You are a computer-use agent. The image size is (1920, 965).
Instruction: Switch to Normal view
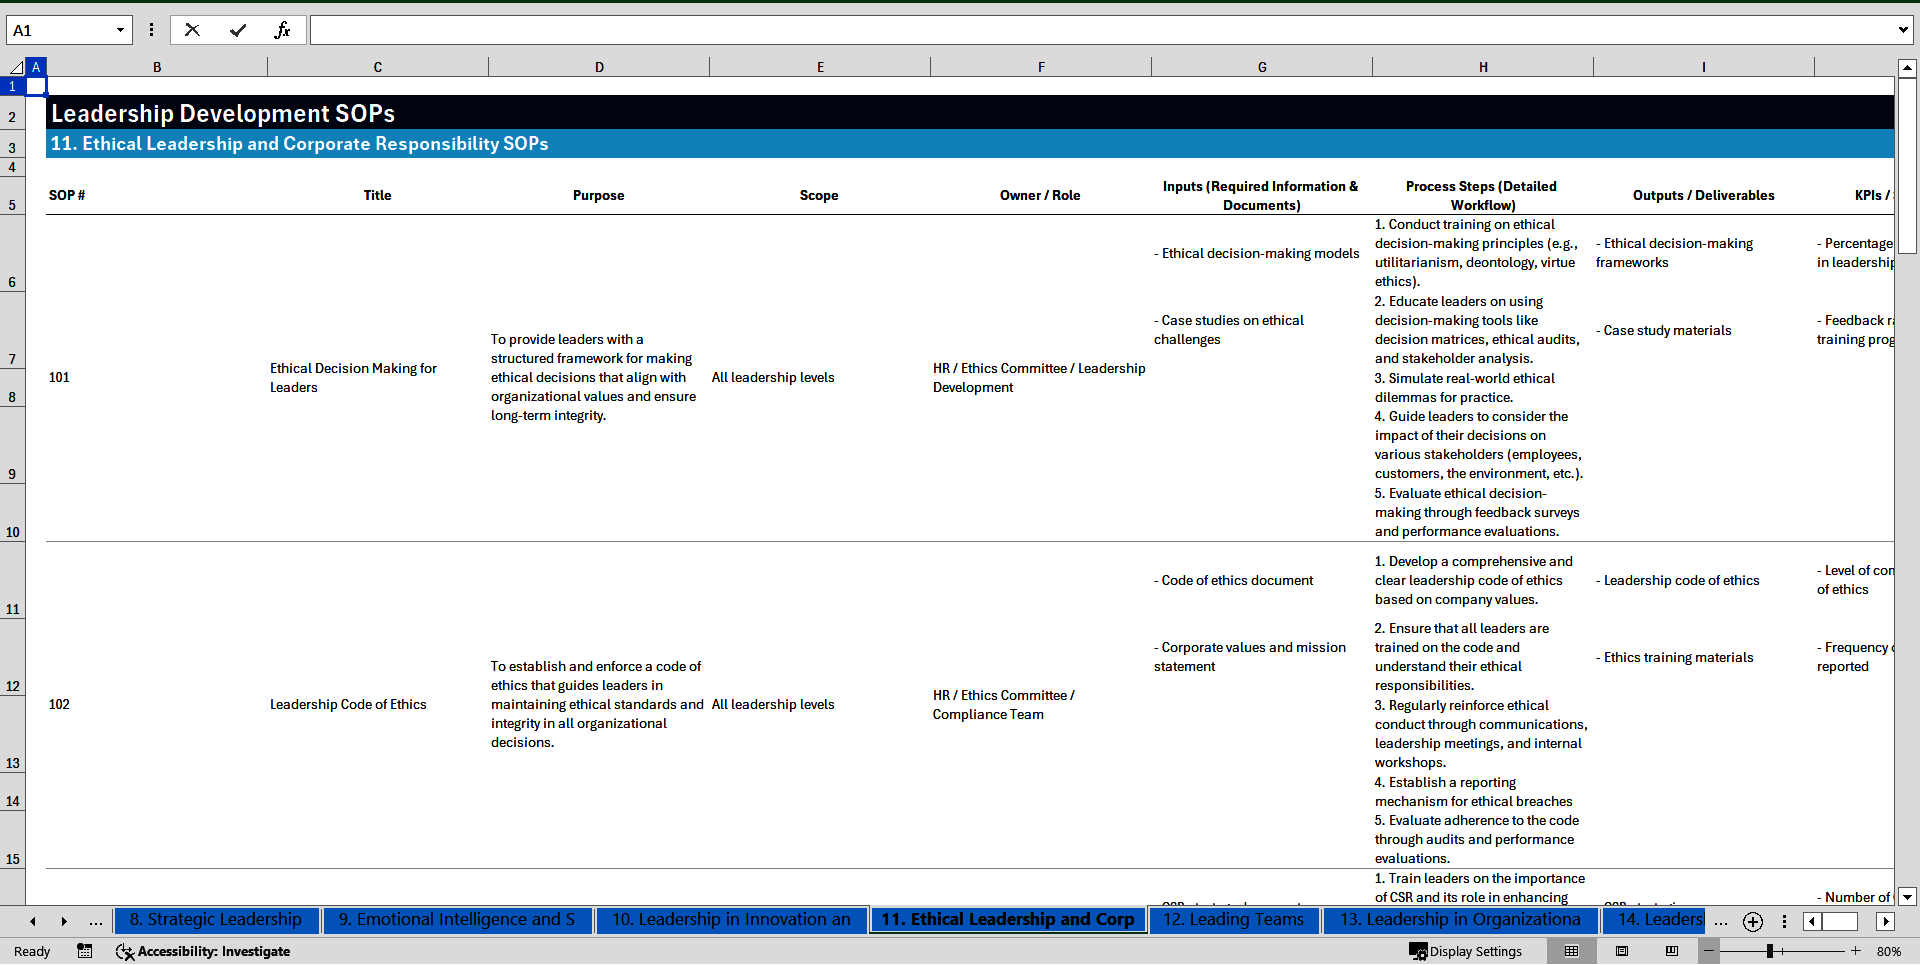(x=1571, y=951)
